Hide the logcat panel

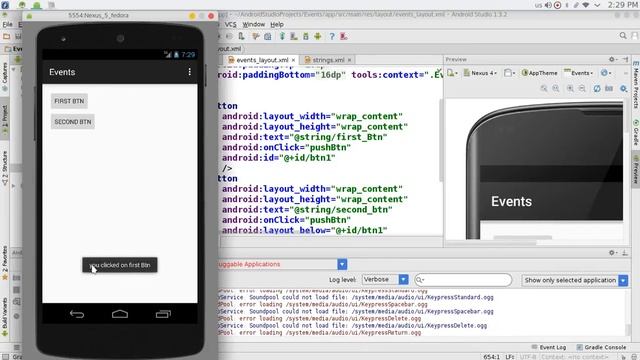[625, 253]
